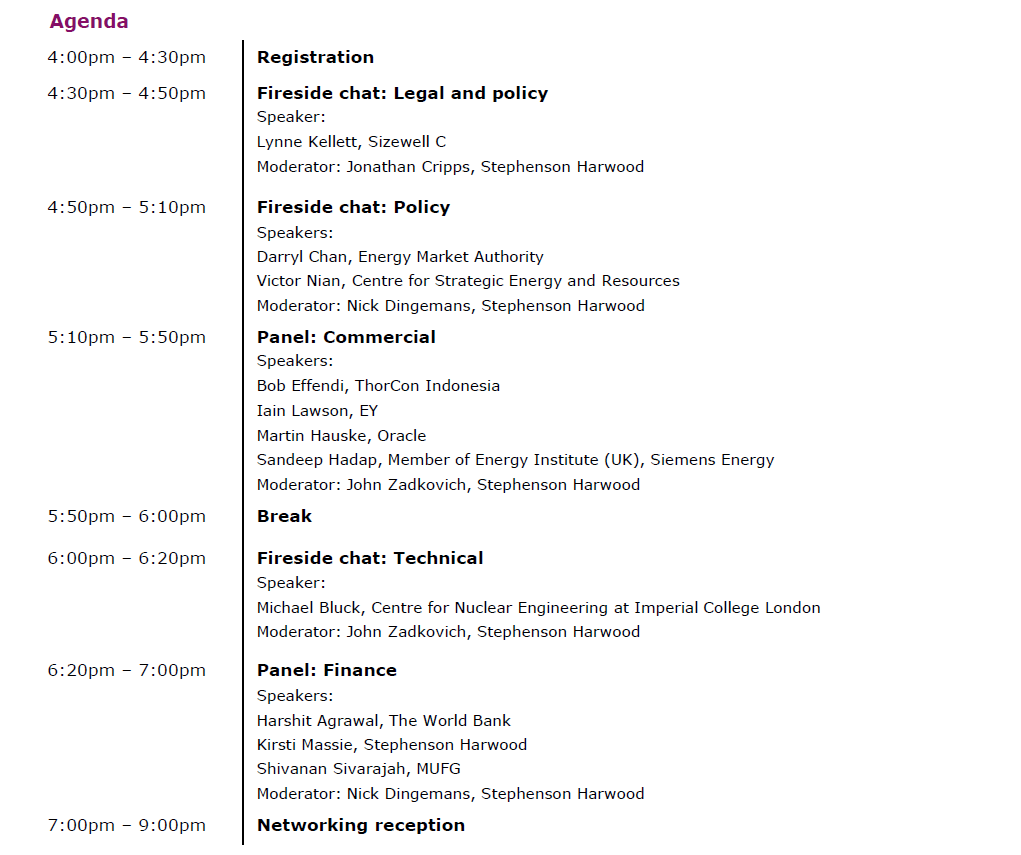Click the 'Fireside chat: Technical' heading
The height and width of the screenshot is (855, 1021).
(x=370, y=558)
